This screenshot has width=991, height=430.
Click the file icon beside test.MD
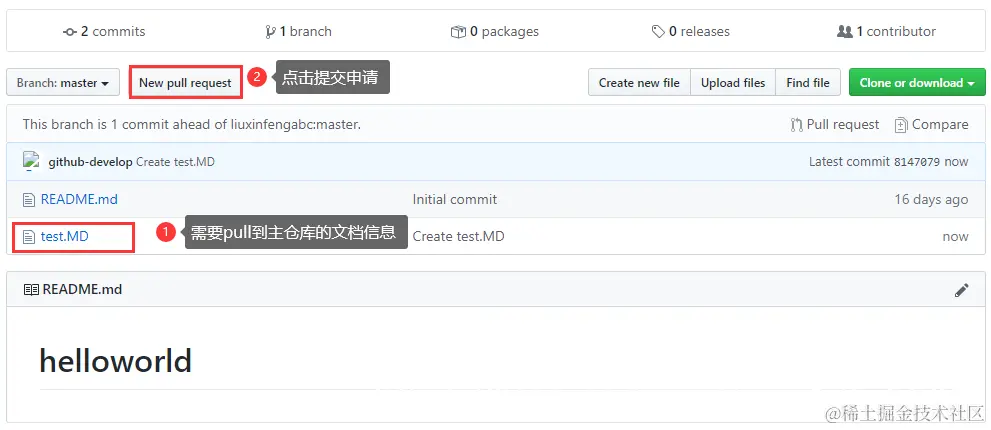coord(28,237)
